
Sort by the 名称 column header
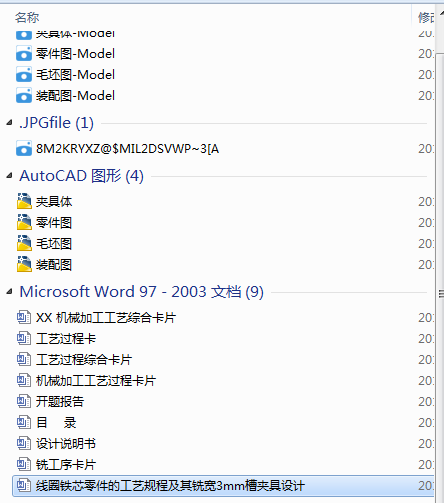coord(27,17)
